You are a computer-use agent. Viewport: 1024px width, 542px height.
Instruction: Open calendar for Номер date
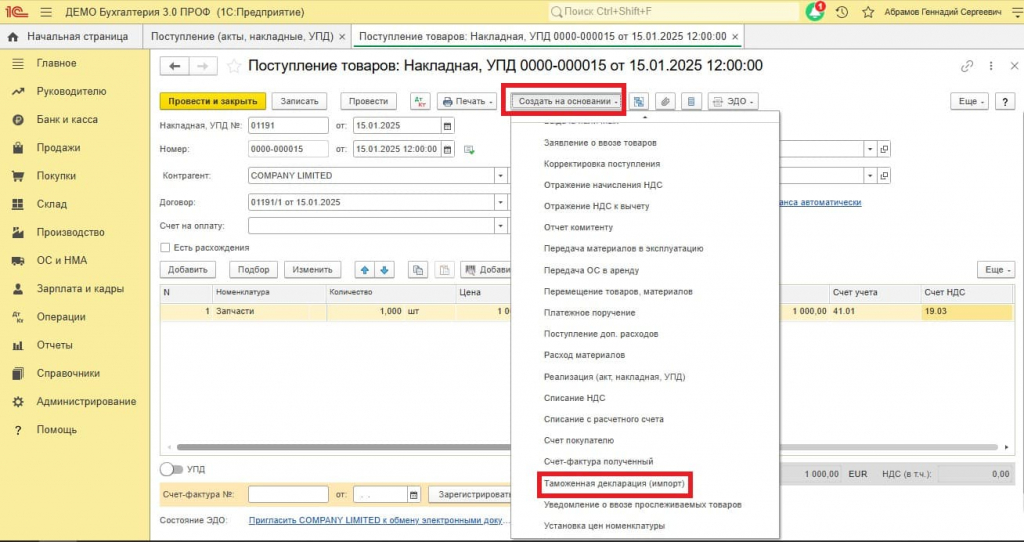[x=447, y=149]
